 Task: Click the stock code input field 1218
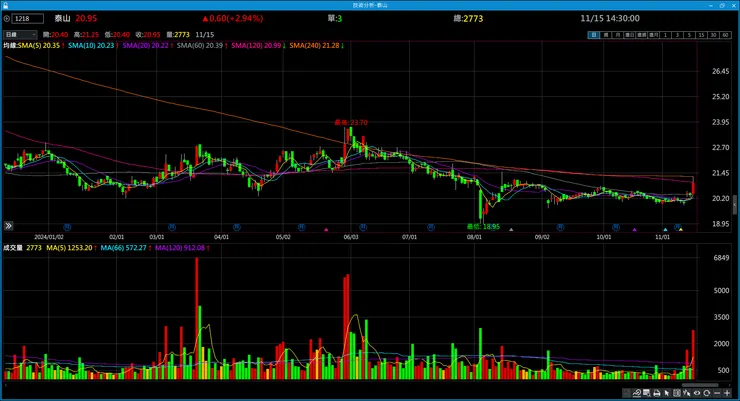28,19
